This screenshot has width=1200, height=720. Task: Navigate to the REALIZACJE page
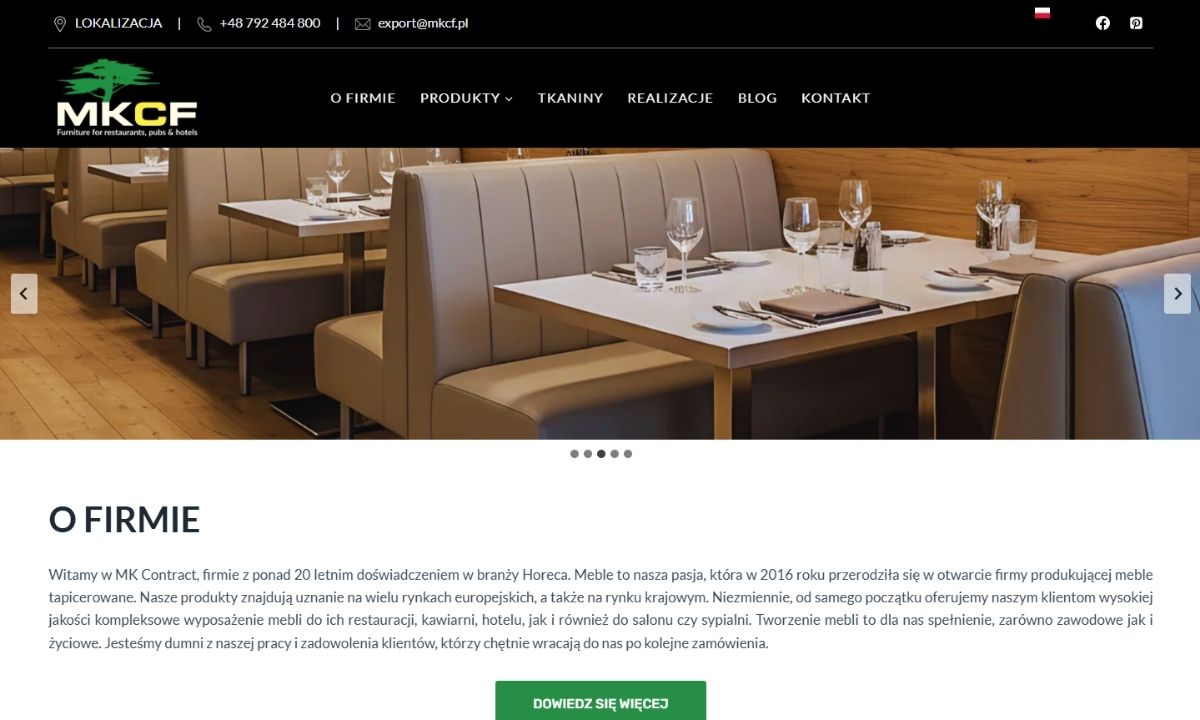(670, 98)
